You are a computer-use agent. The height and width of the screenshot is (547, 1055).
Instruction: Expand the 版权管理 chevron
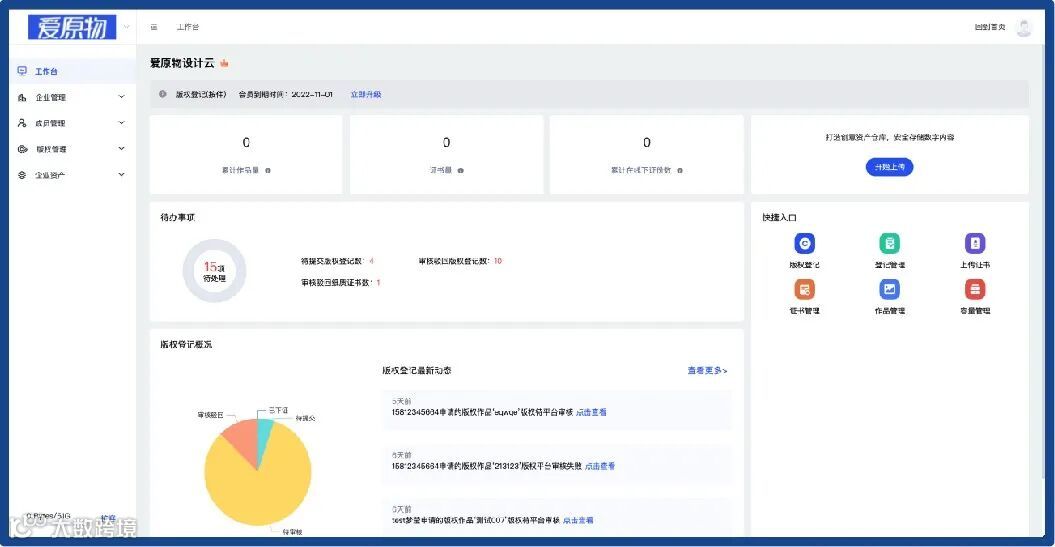tap(122, 149)
